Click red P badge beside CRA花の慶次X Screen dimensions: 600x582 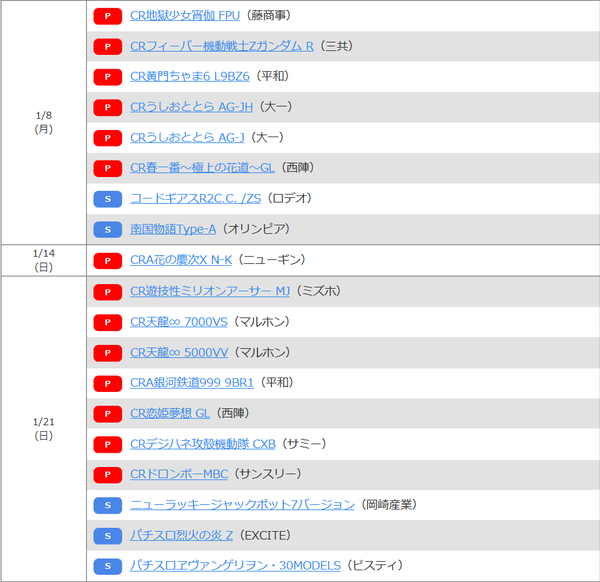click(108, 261)
